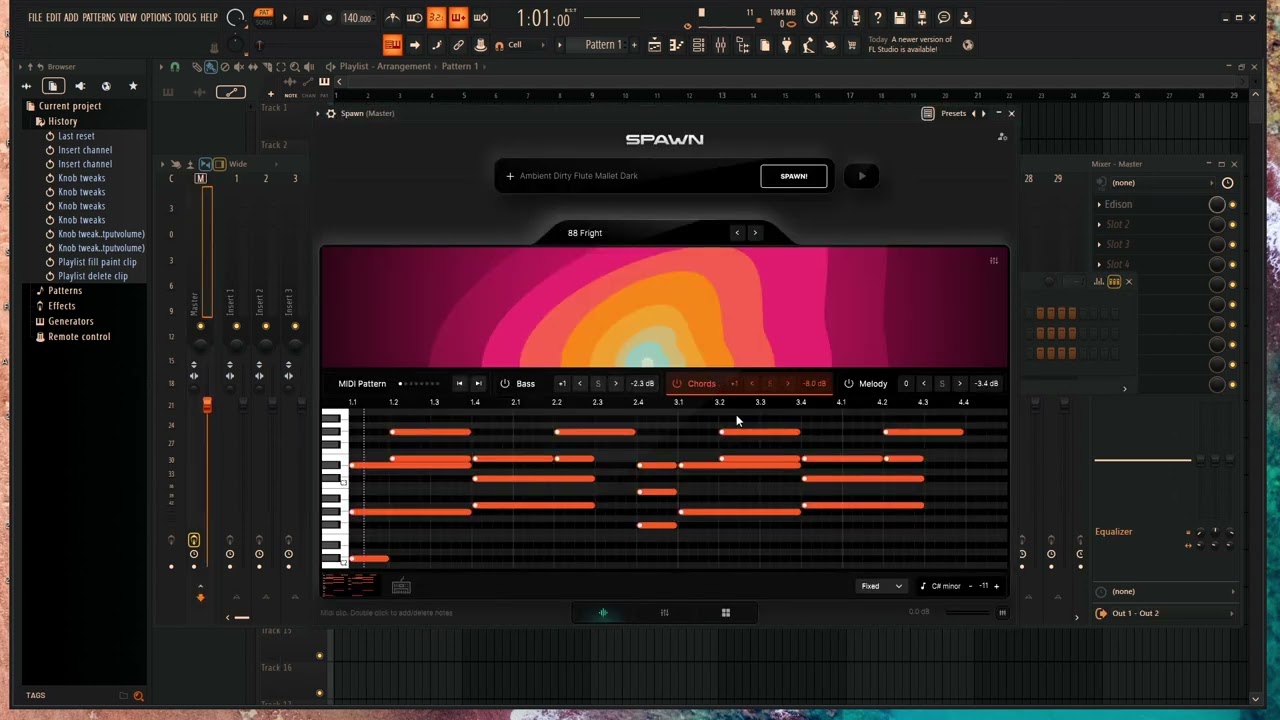Toggle the metronome icon
Image resolution: width=1280 pixels, height=720 pixels.
pos(392,18)
